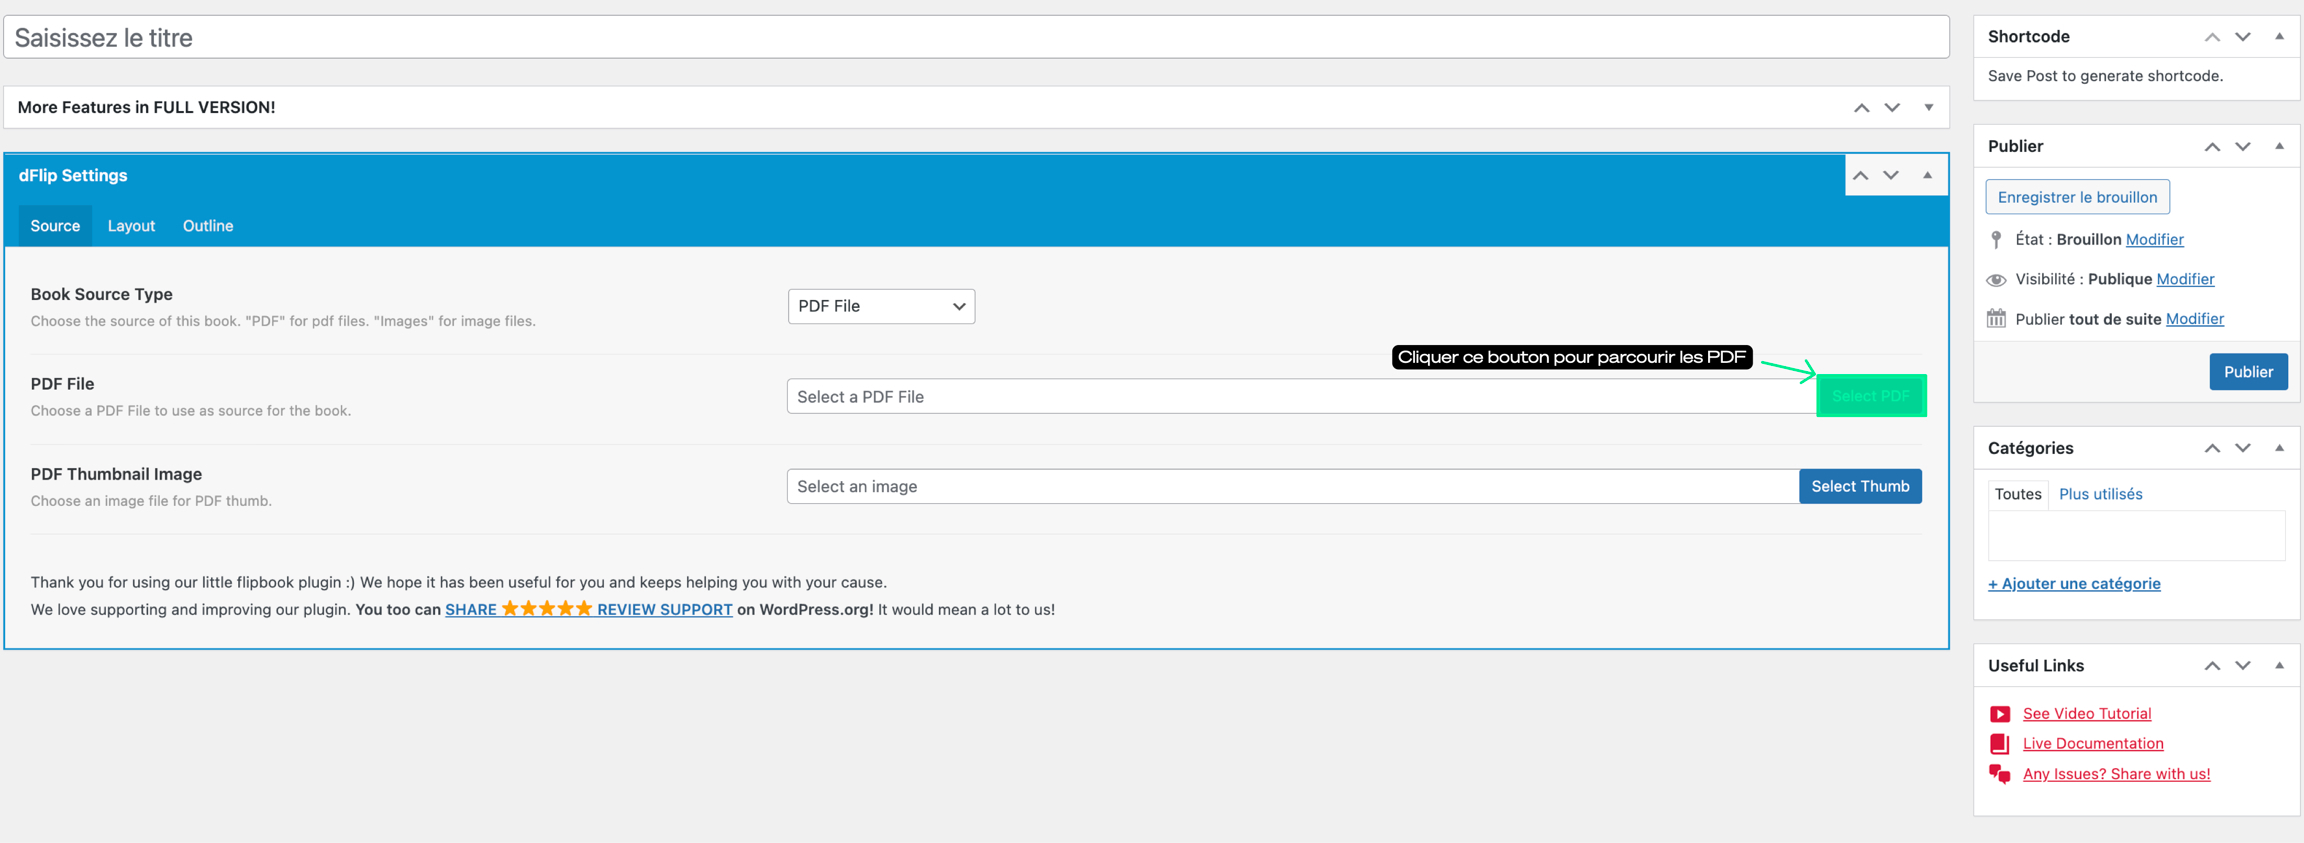This screenshot has width=2304, height=843.
Task: Move Publier panel up arrow
Action: click(2212, 147)
